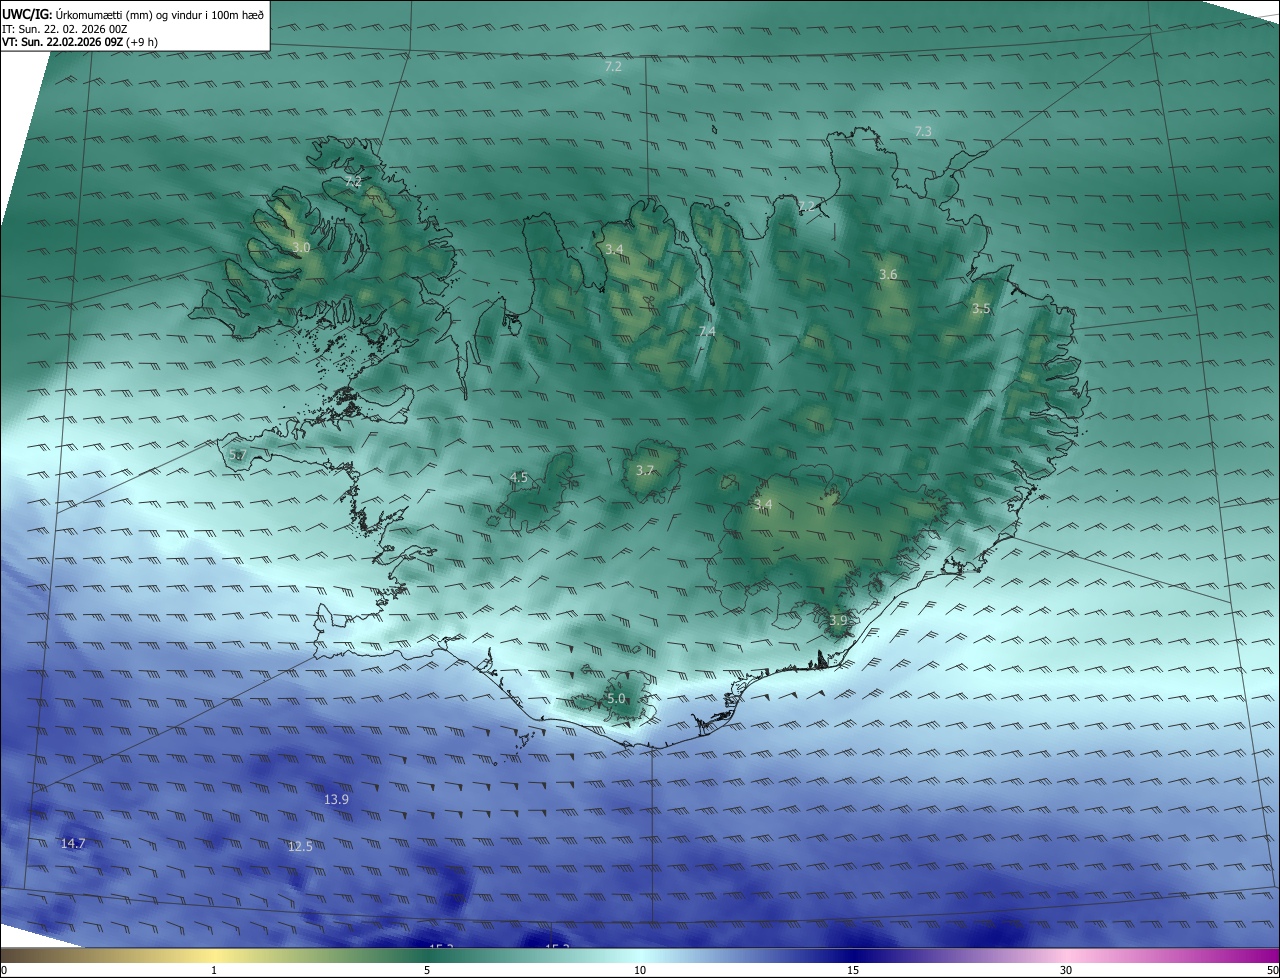Click the 3.4 value on Vatnajökull glacier
This screenshot has height=978, width=1280.
[763, 504]
